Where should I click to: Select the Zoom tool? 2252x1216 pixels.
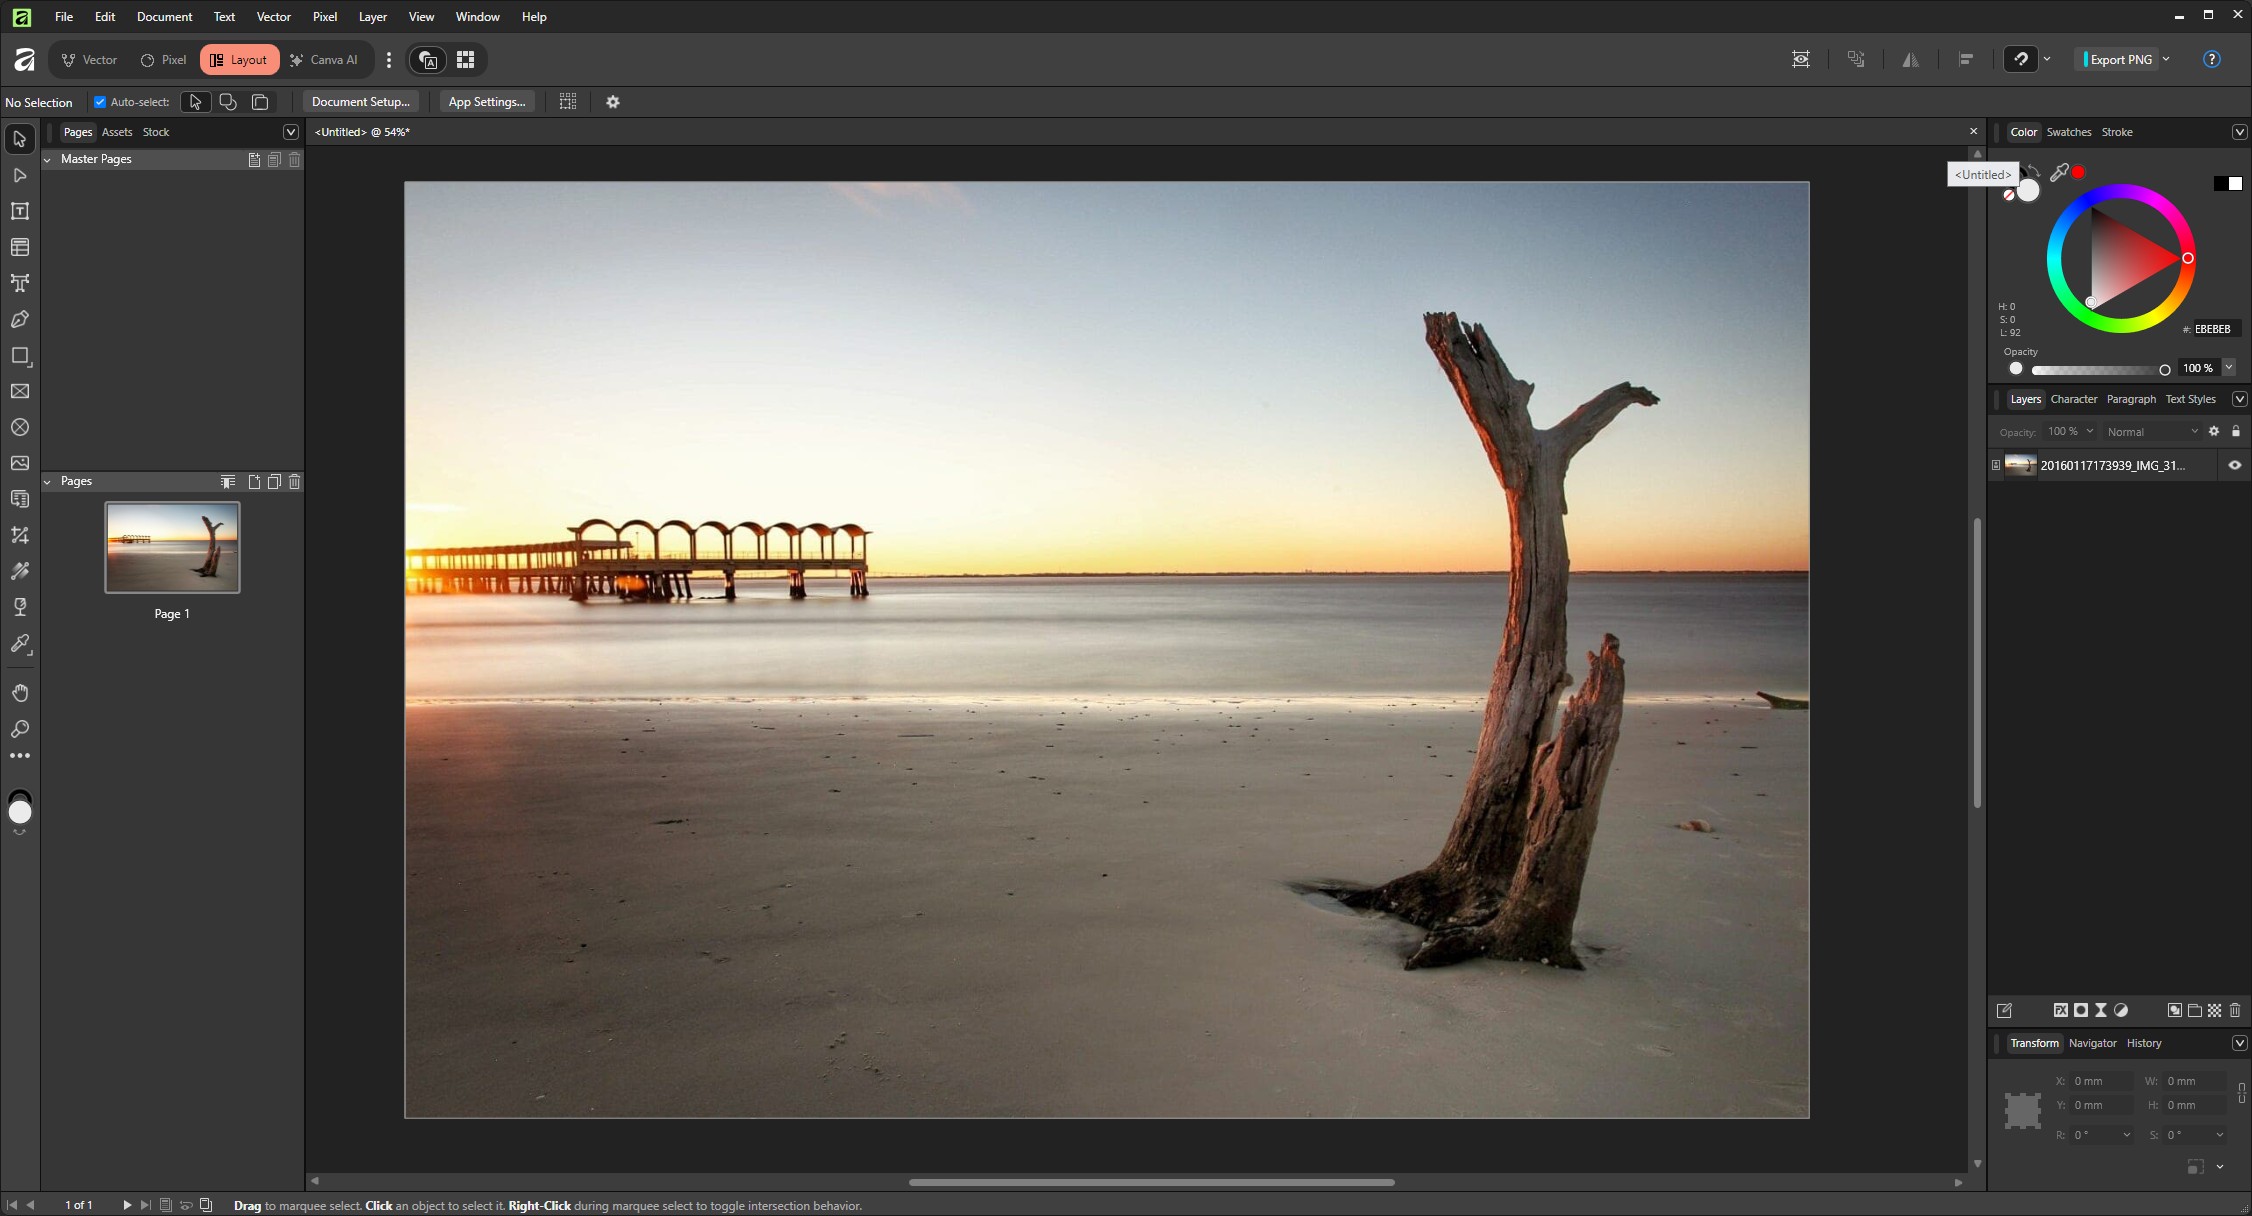20,729
